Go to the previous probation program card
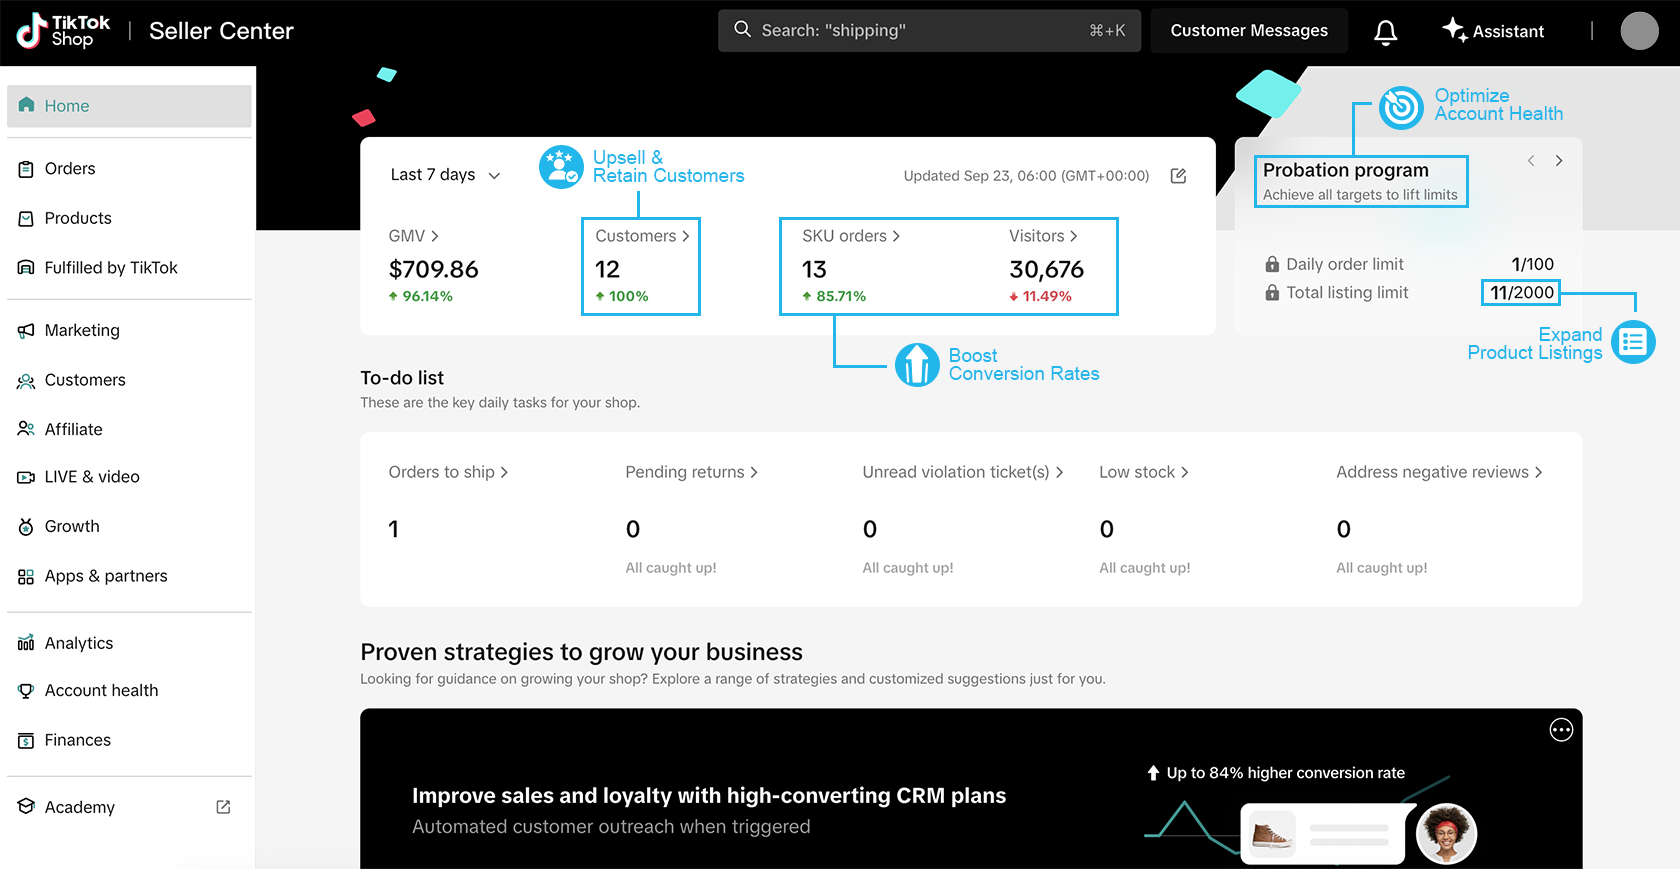This screenshot has width=1680, height=869. point(1531,161)
